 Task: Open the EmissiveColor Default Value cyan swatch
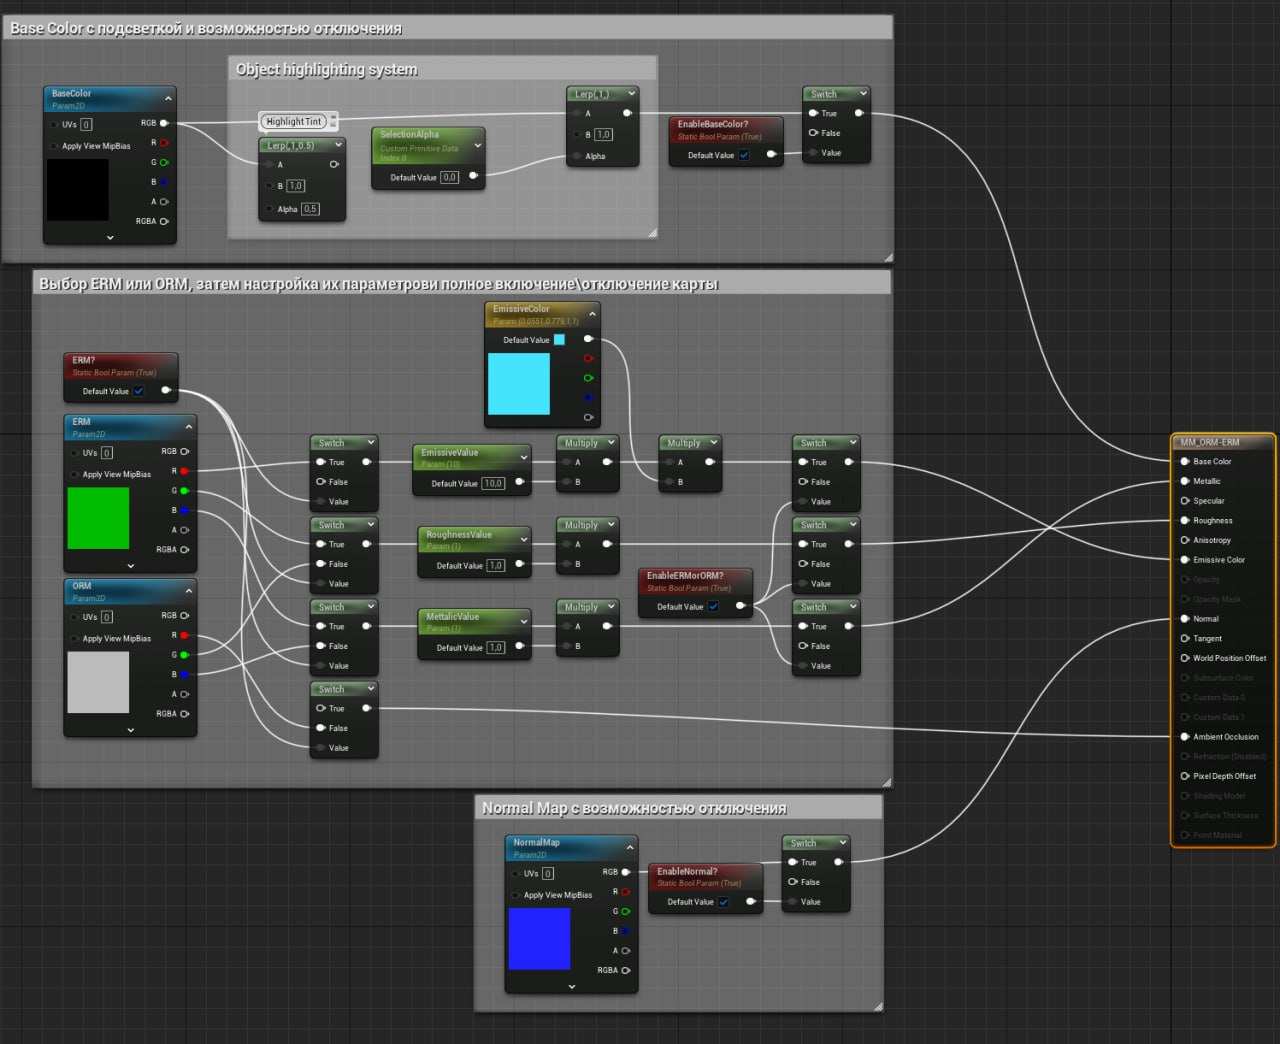[x=559, y=340]
